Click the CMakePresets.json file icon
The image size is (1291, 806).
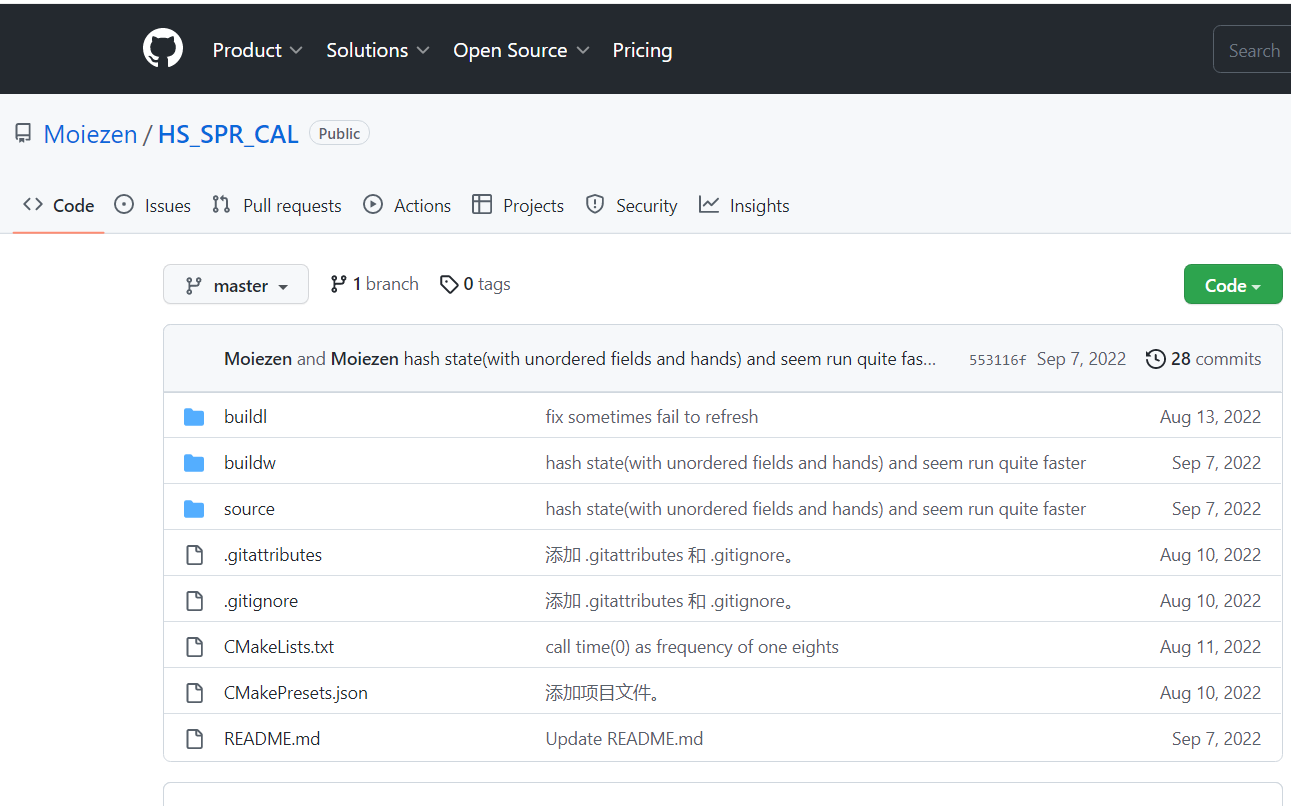(x=195, y=693)
